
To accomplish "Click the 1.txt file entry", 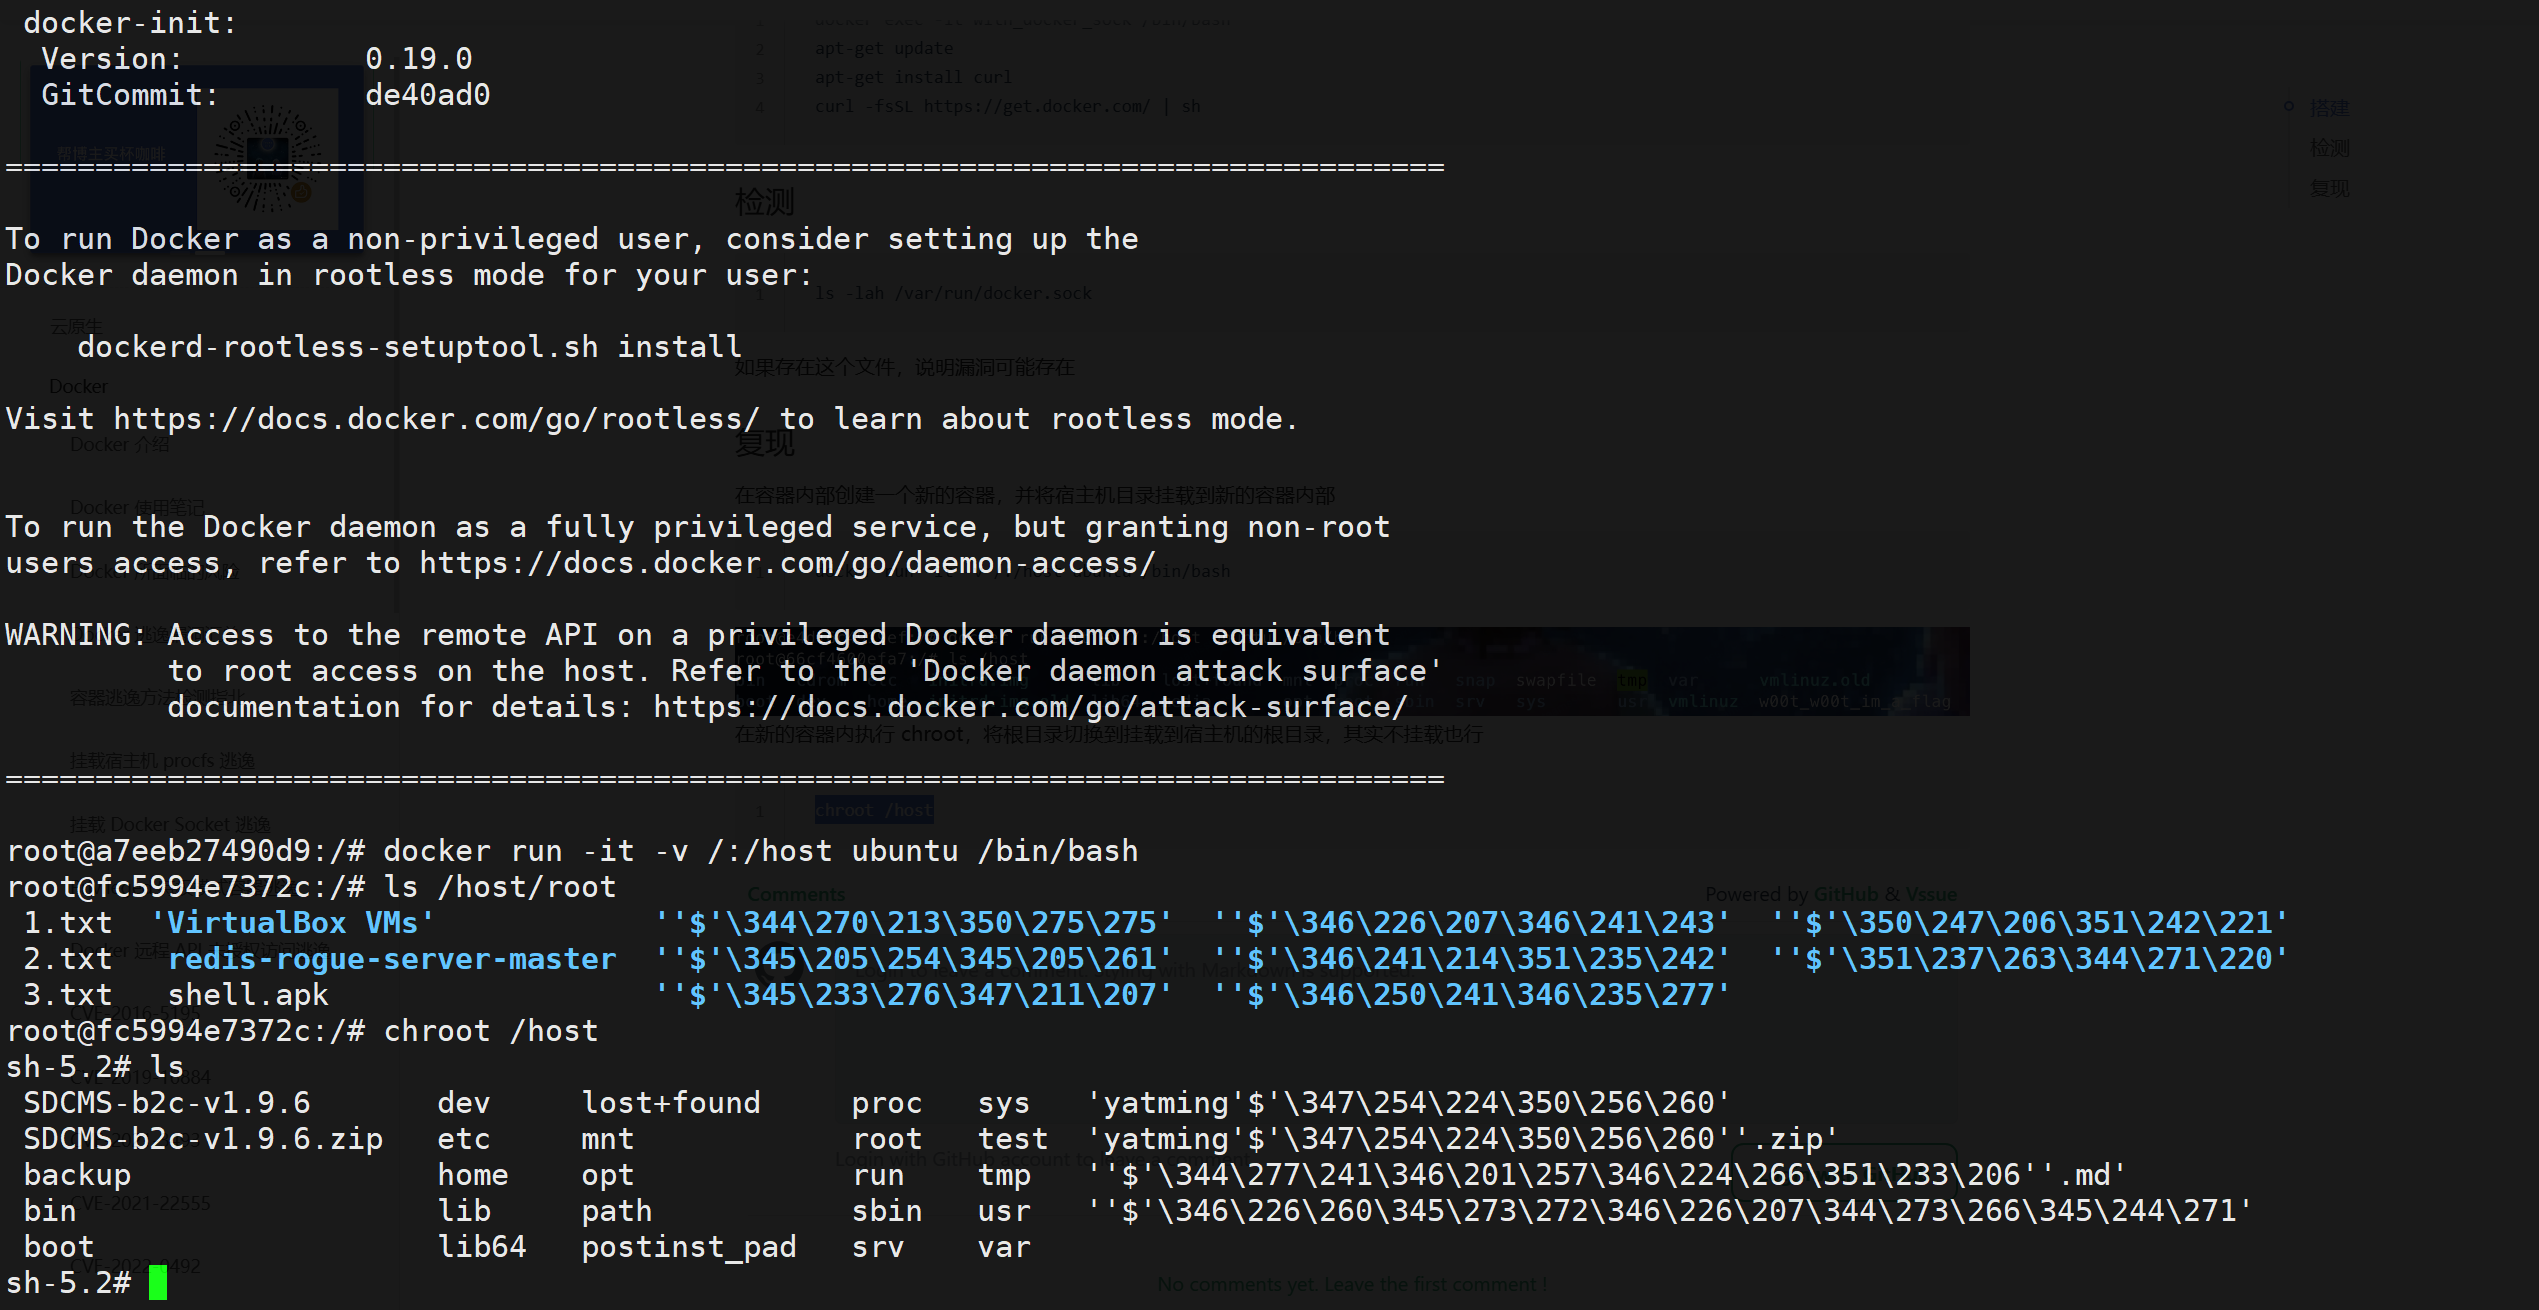I will (x=67, y=923).
